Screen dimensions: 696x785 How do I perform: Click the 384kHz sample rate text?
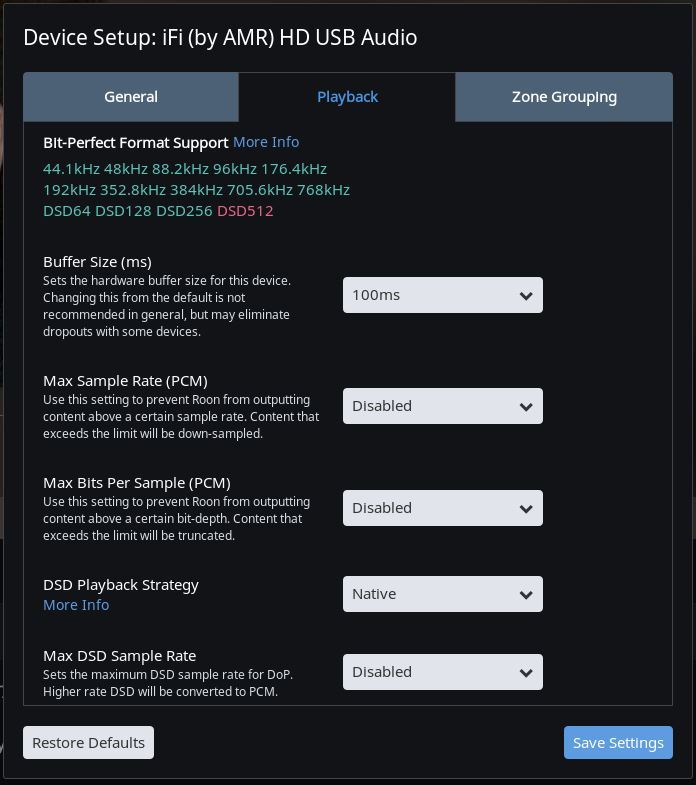[196, 190]
